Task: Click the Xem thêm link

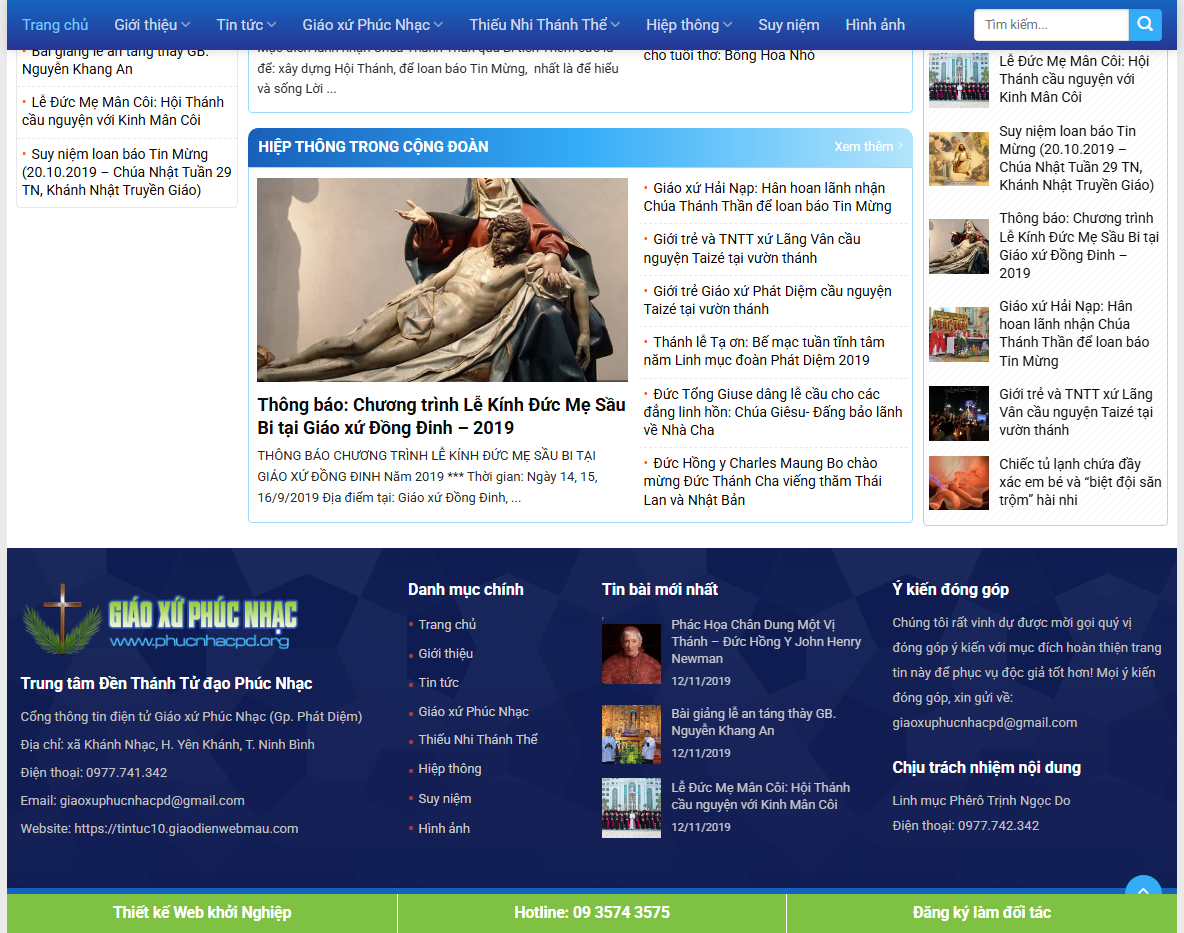Action: 863,146
